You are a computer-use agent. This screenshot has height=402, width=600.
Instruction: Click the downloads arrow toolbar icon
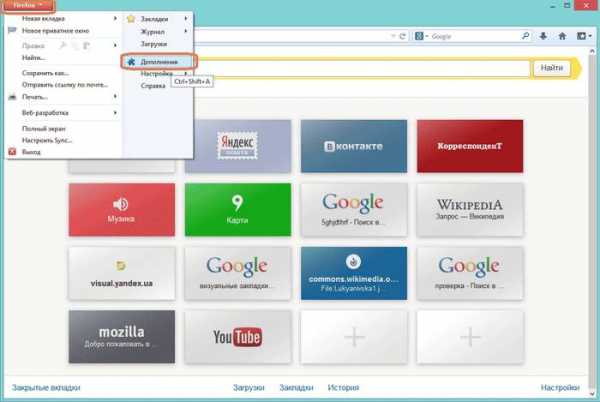pyautogui.click(x=543, y=36)
